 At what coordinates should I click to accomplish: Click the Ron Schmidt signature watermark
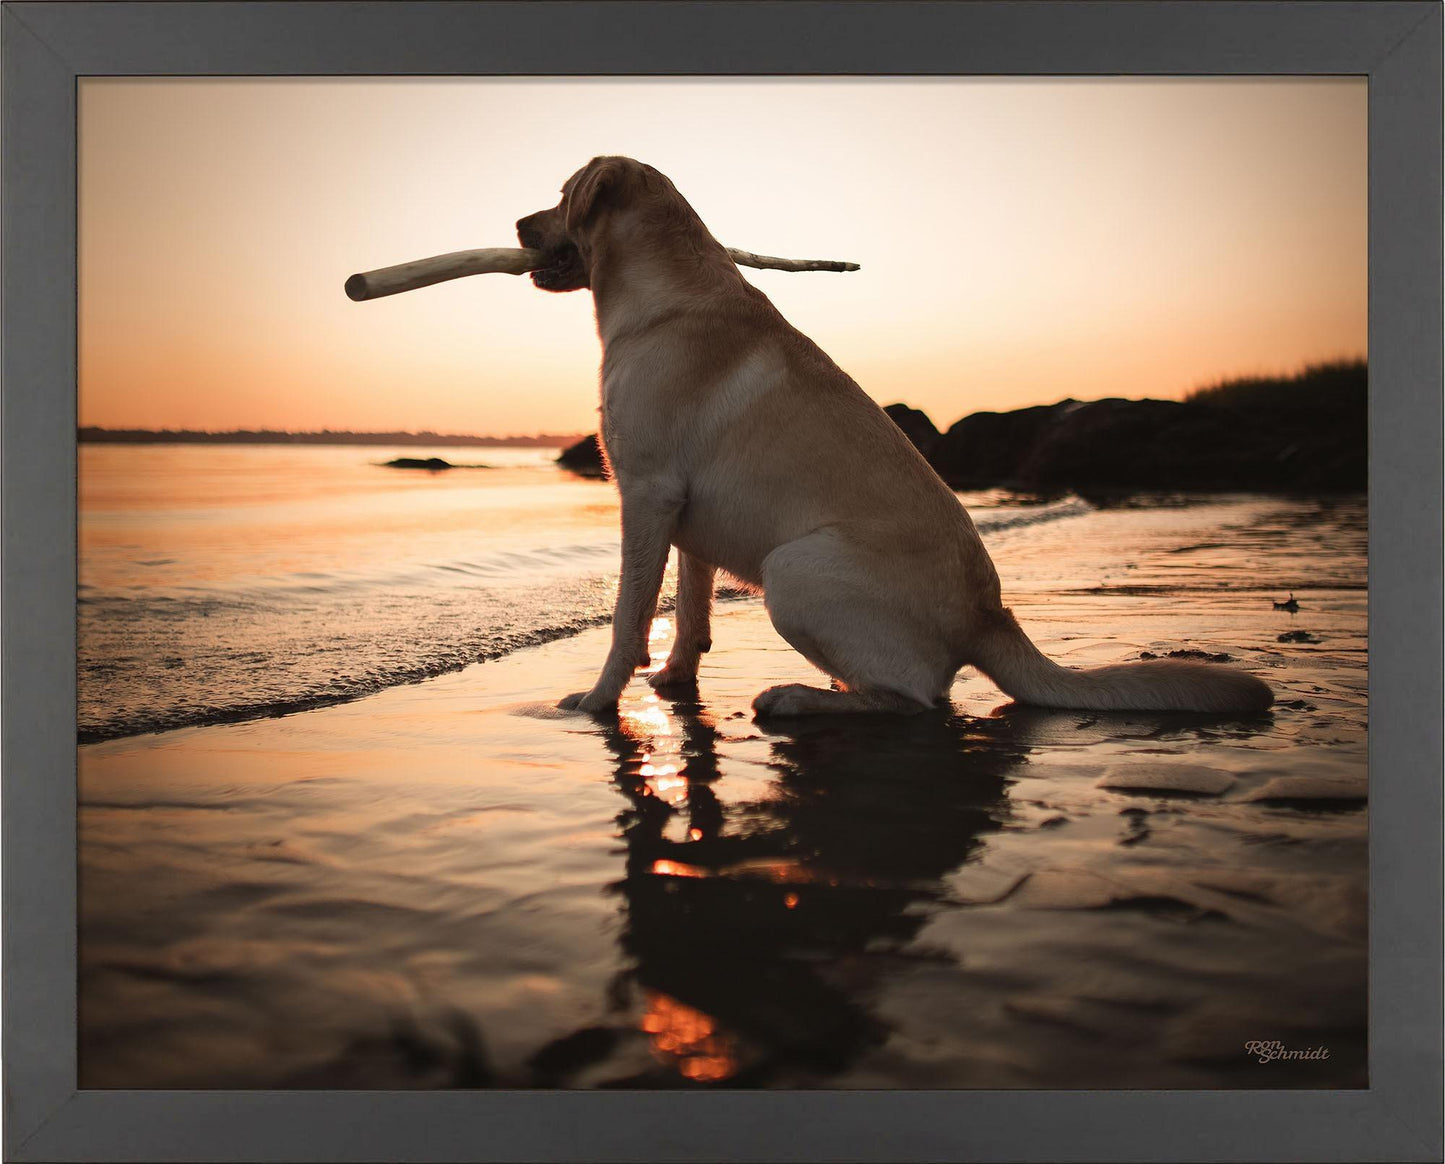[x=1288, y=1051]
